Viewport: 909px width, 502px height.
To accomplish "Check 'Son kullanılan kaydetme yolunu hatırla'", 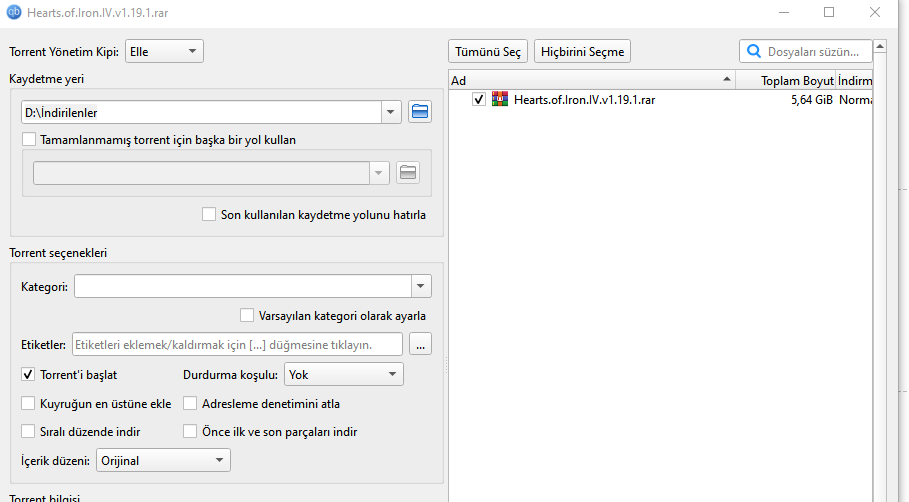I will [209, 214].
